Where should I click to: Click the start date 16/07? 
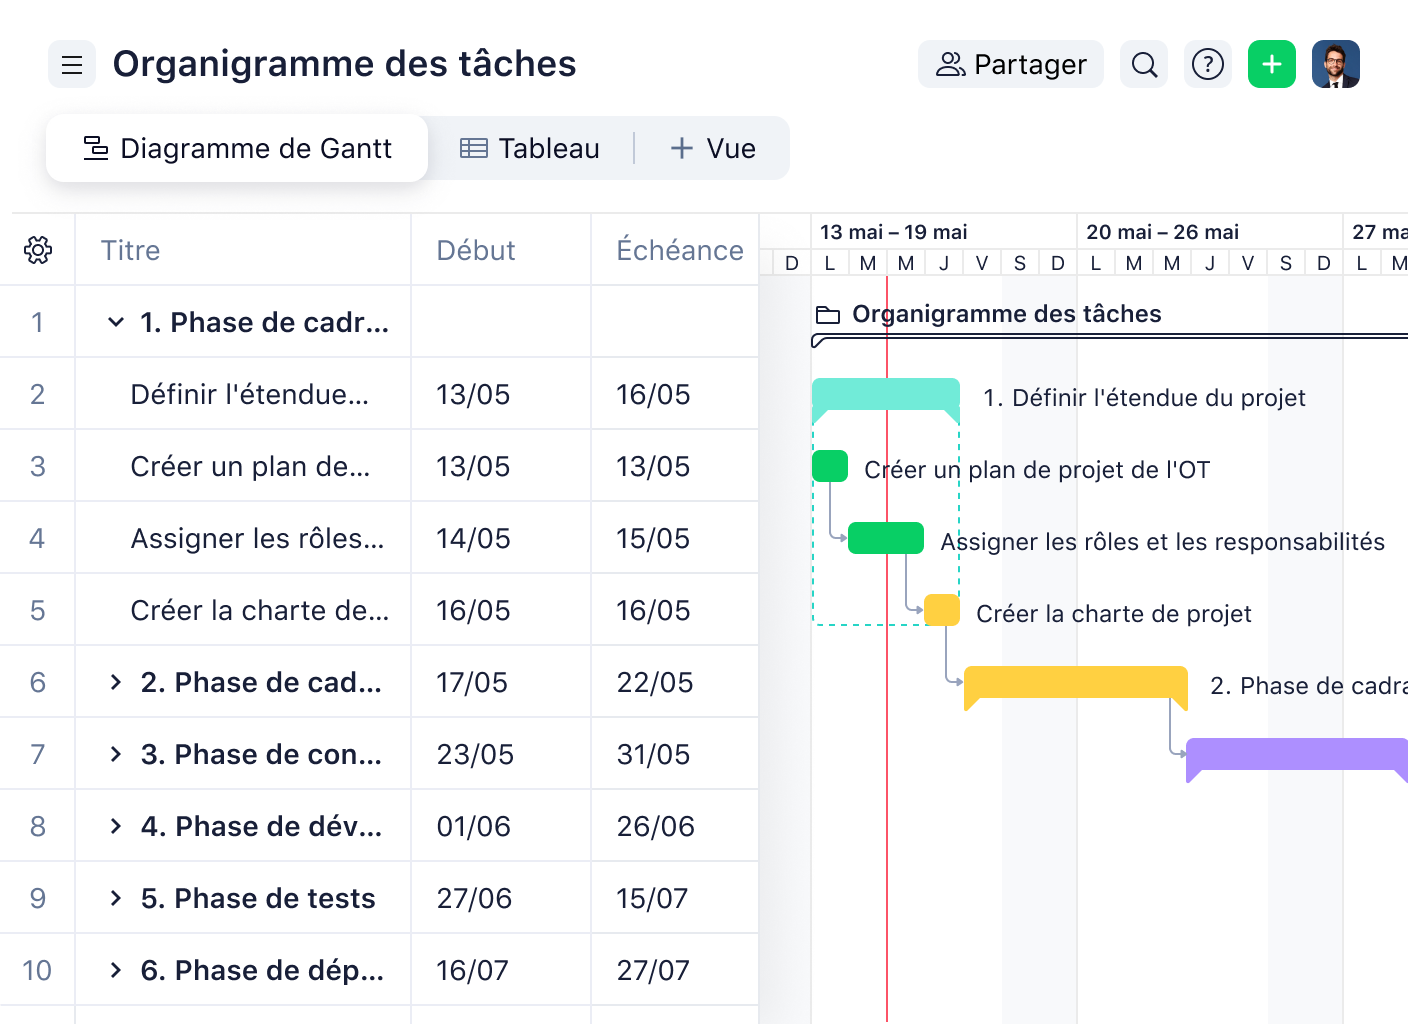(472, 971)
